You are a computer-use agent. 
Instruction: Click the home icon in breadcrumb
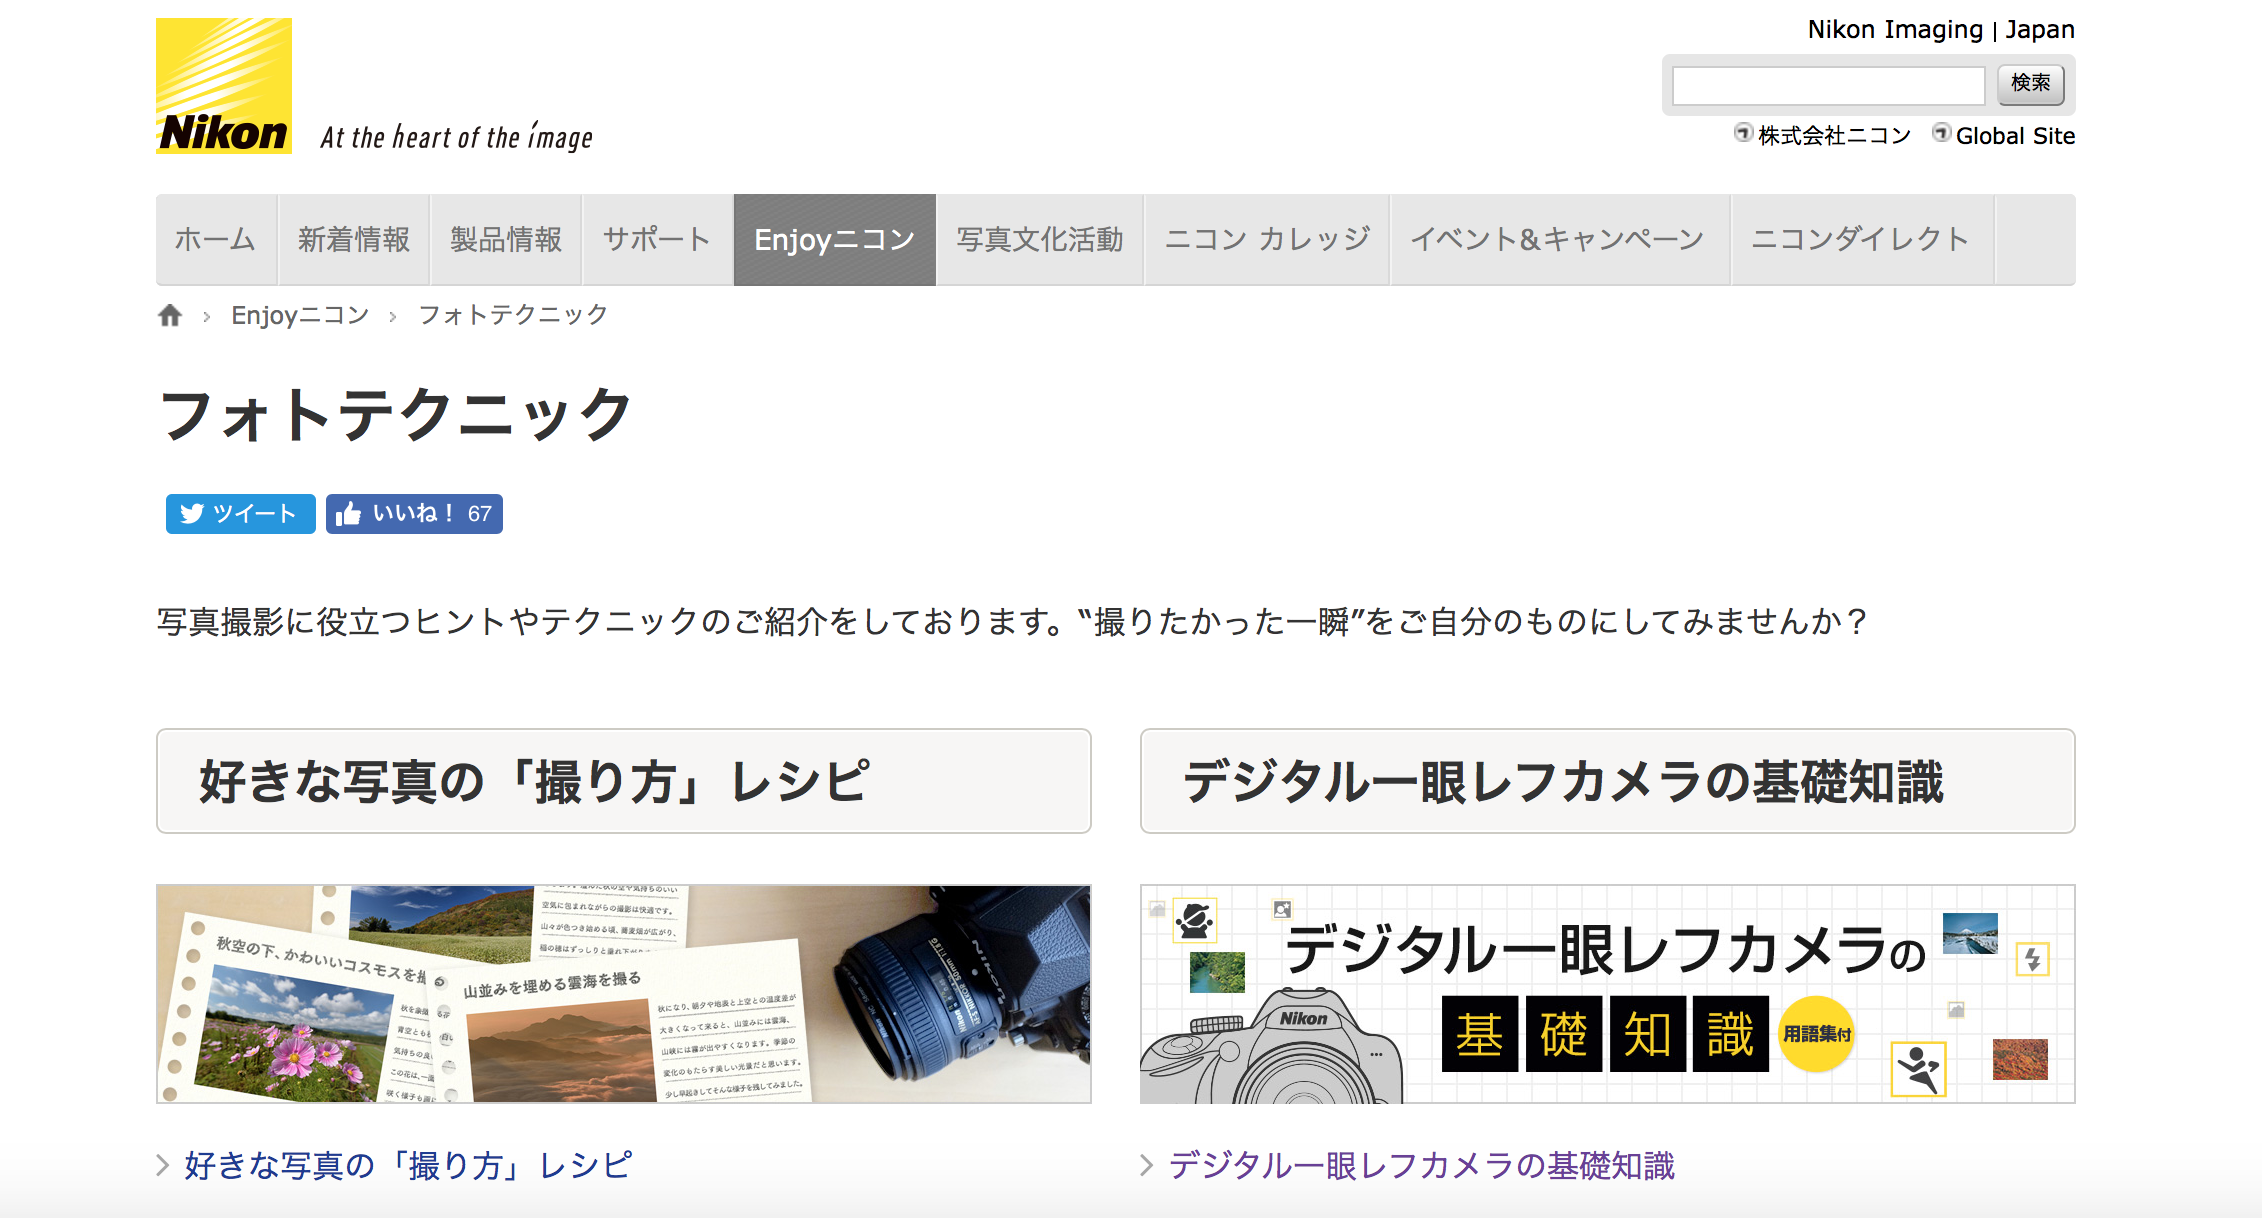point(170,316)
